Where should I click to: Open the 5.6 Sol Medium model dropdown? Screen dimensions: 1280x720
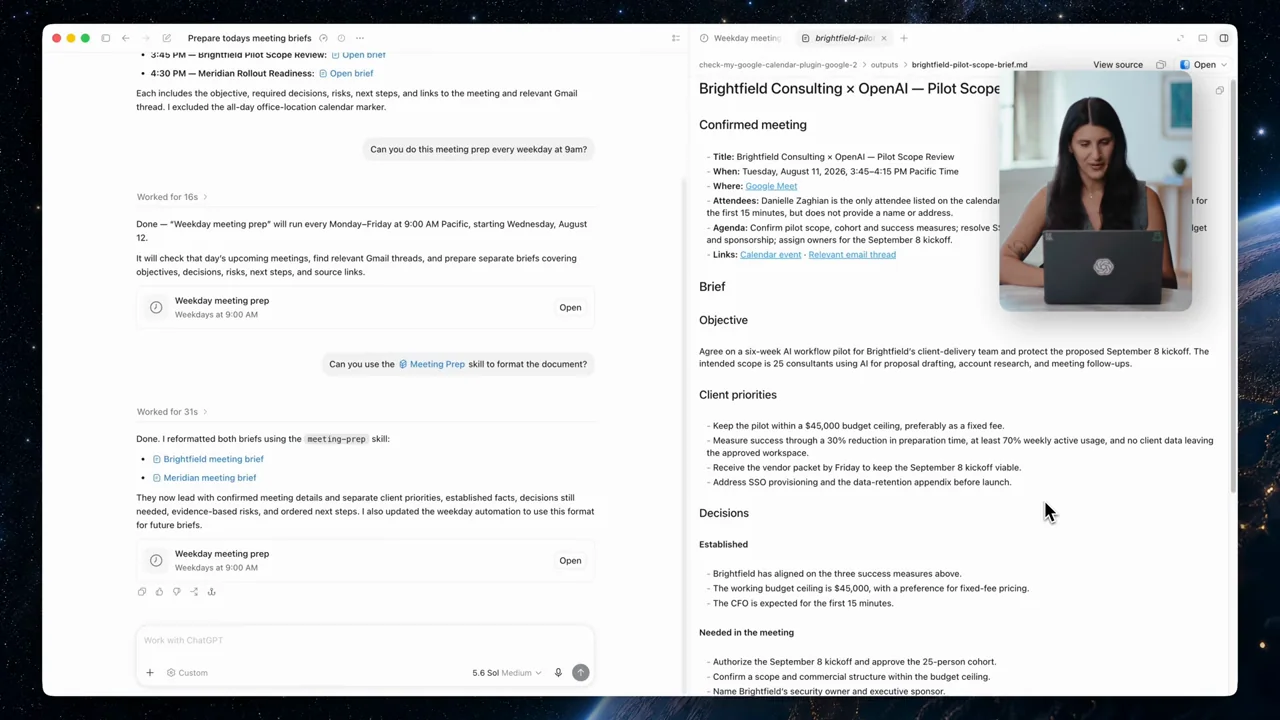[507, 673]
